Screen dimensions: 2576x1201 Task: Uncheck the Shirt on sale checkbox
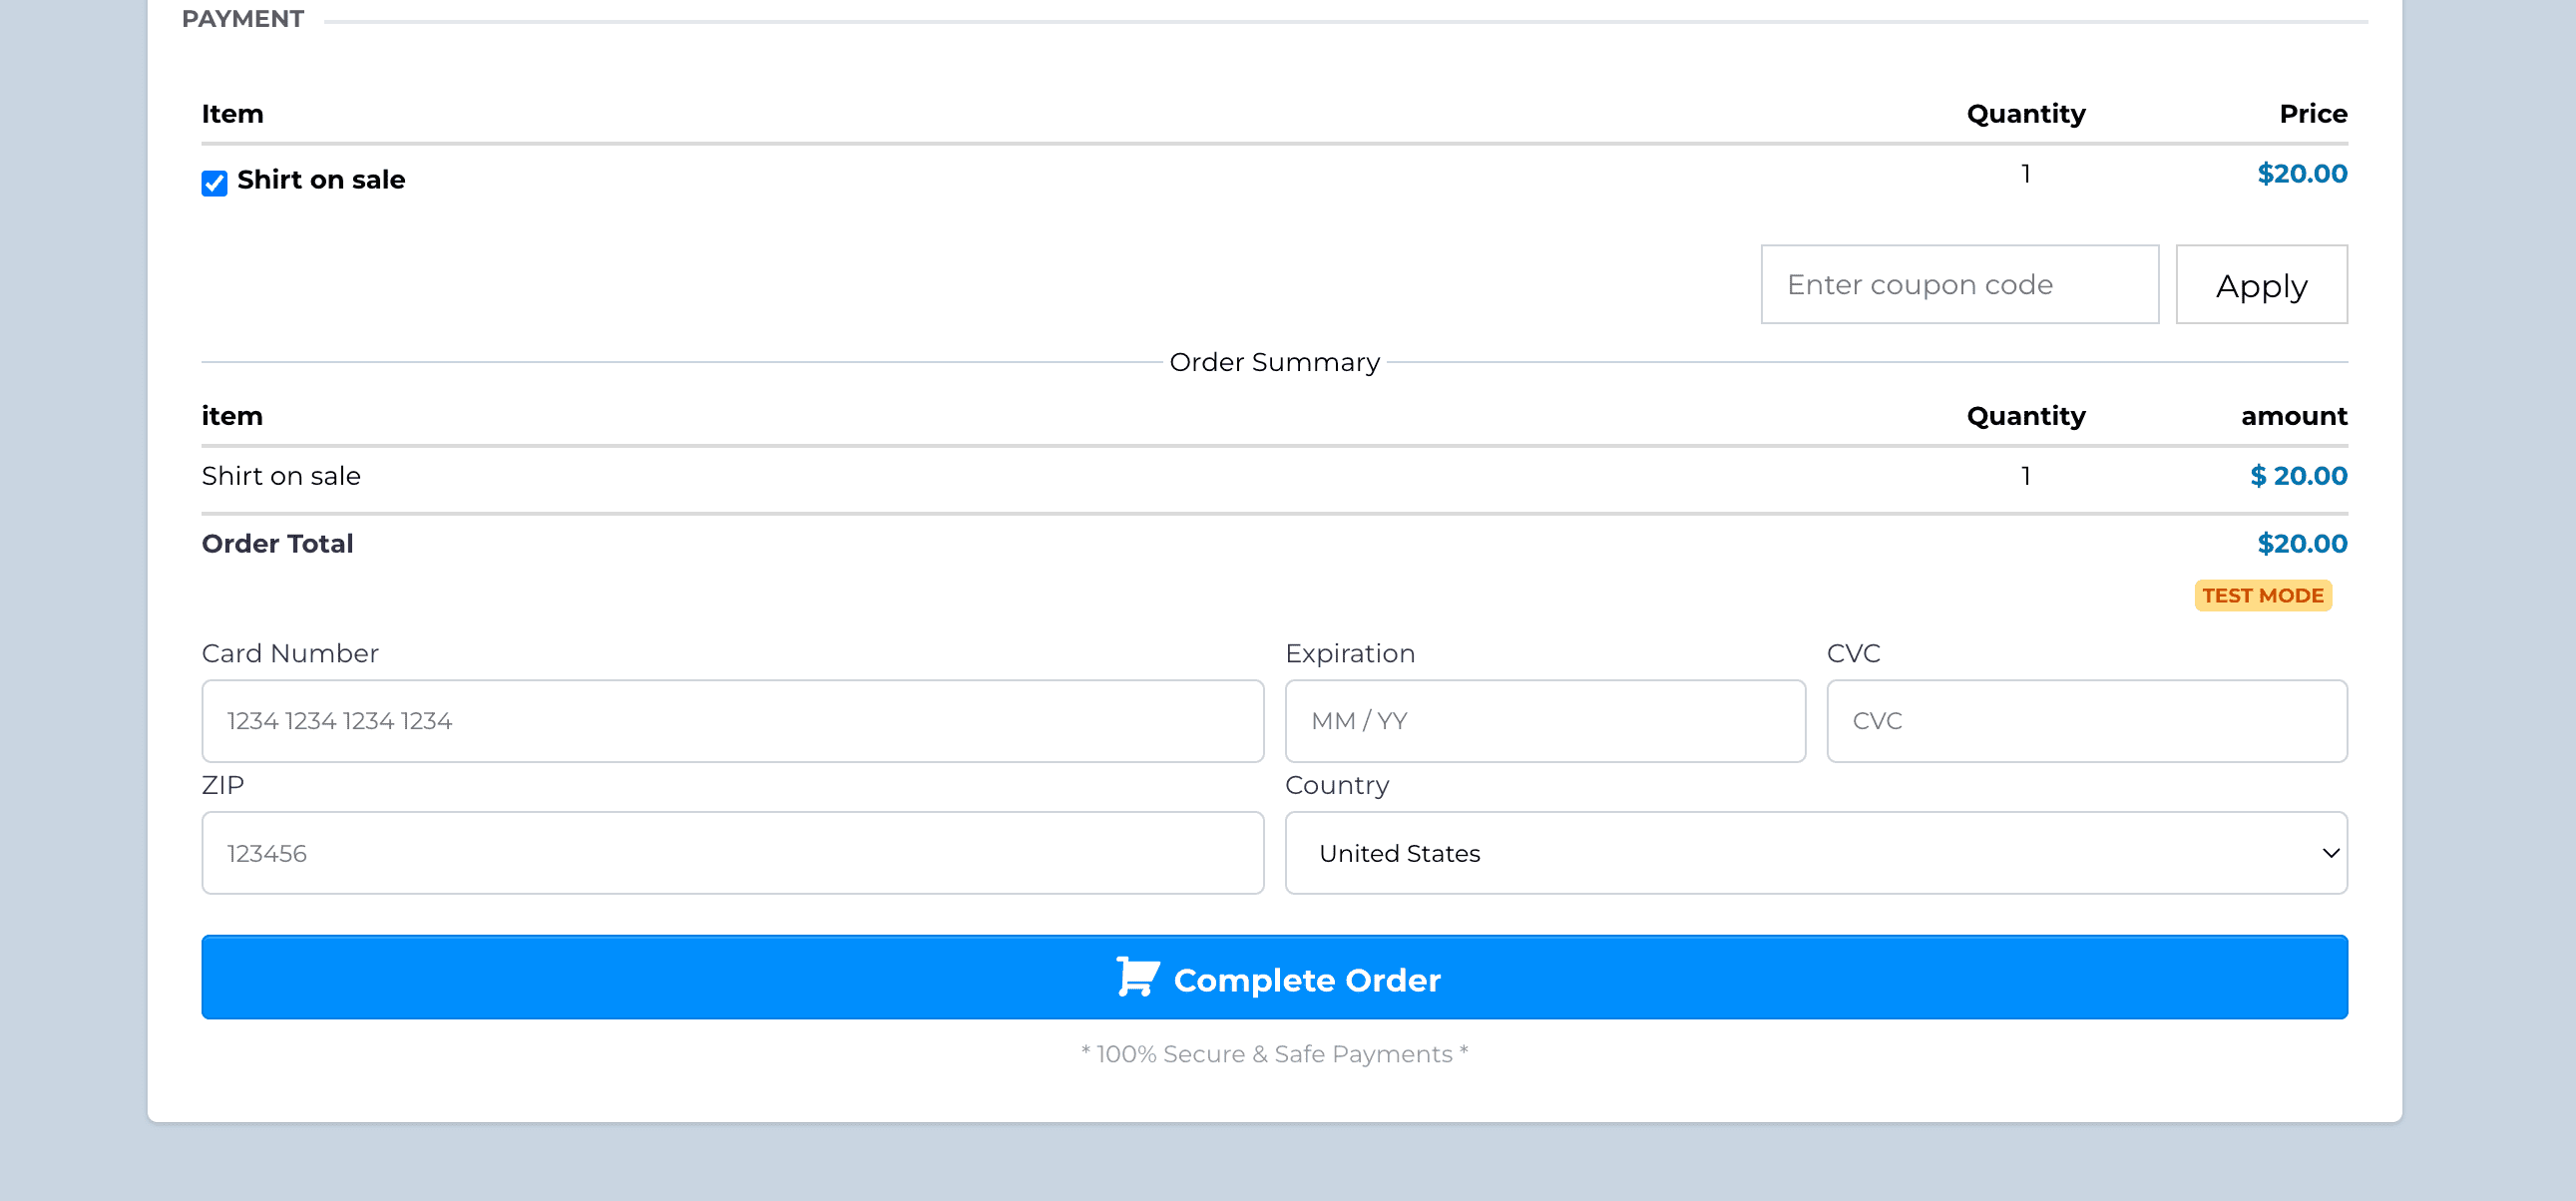click(214, 183)
